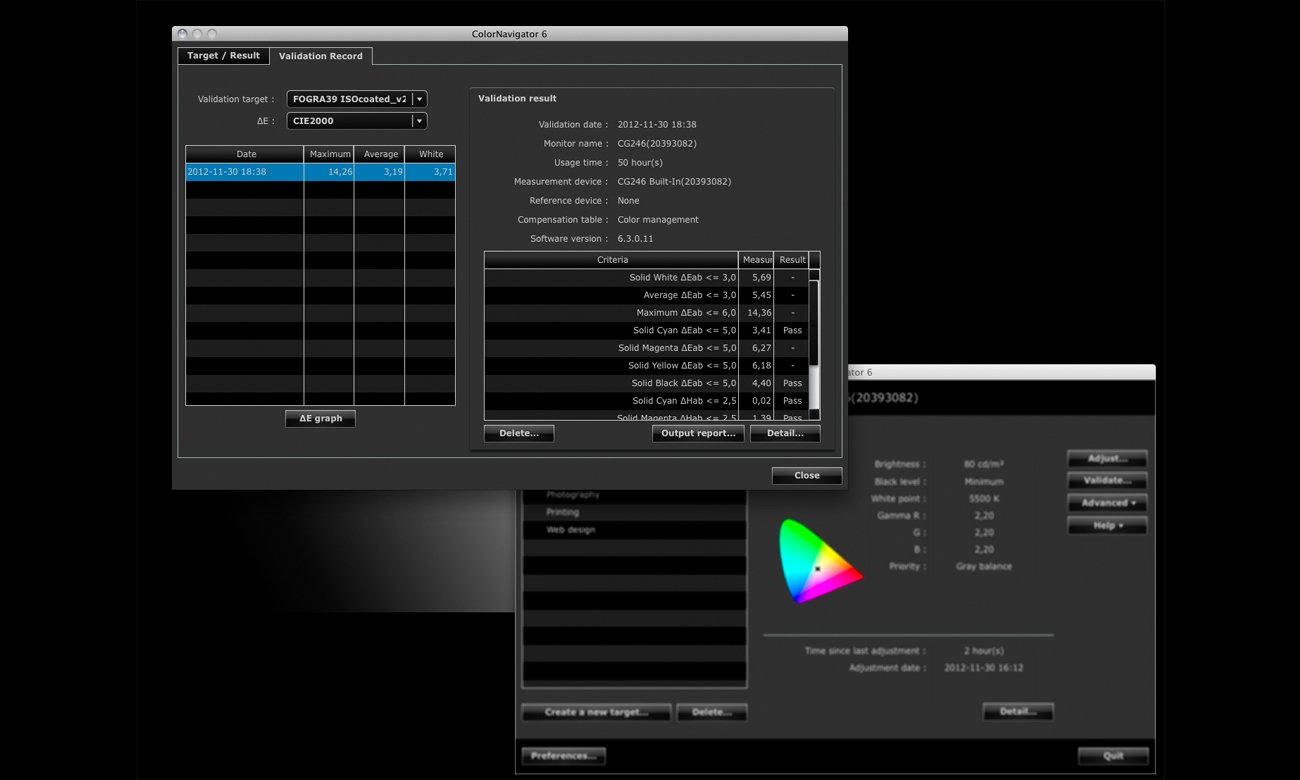Click the 3,71 white value cell
This screenshot has height=780, width=1300.
431,172
